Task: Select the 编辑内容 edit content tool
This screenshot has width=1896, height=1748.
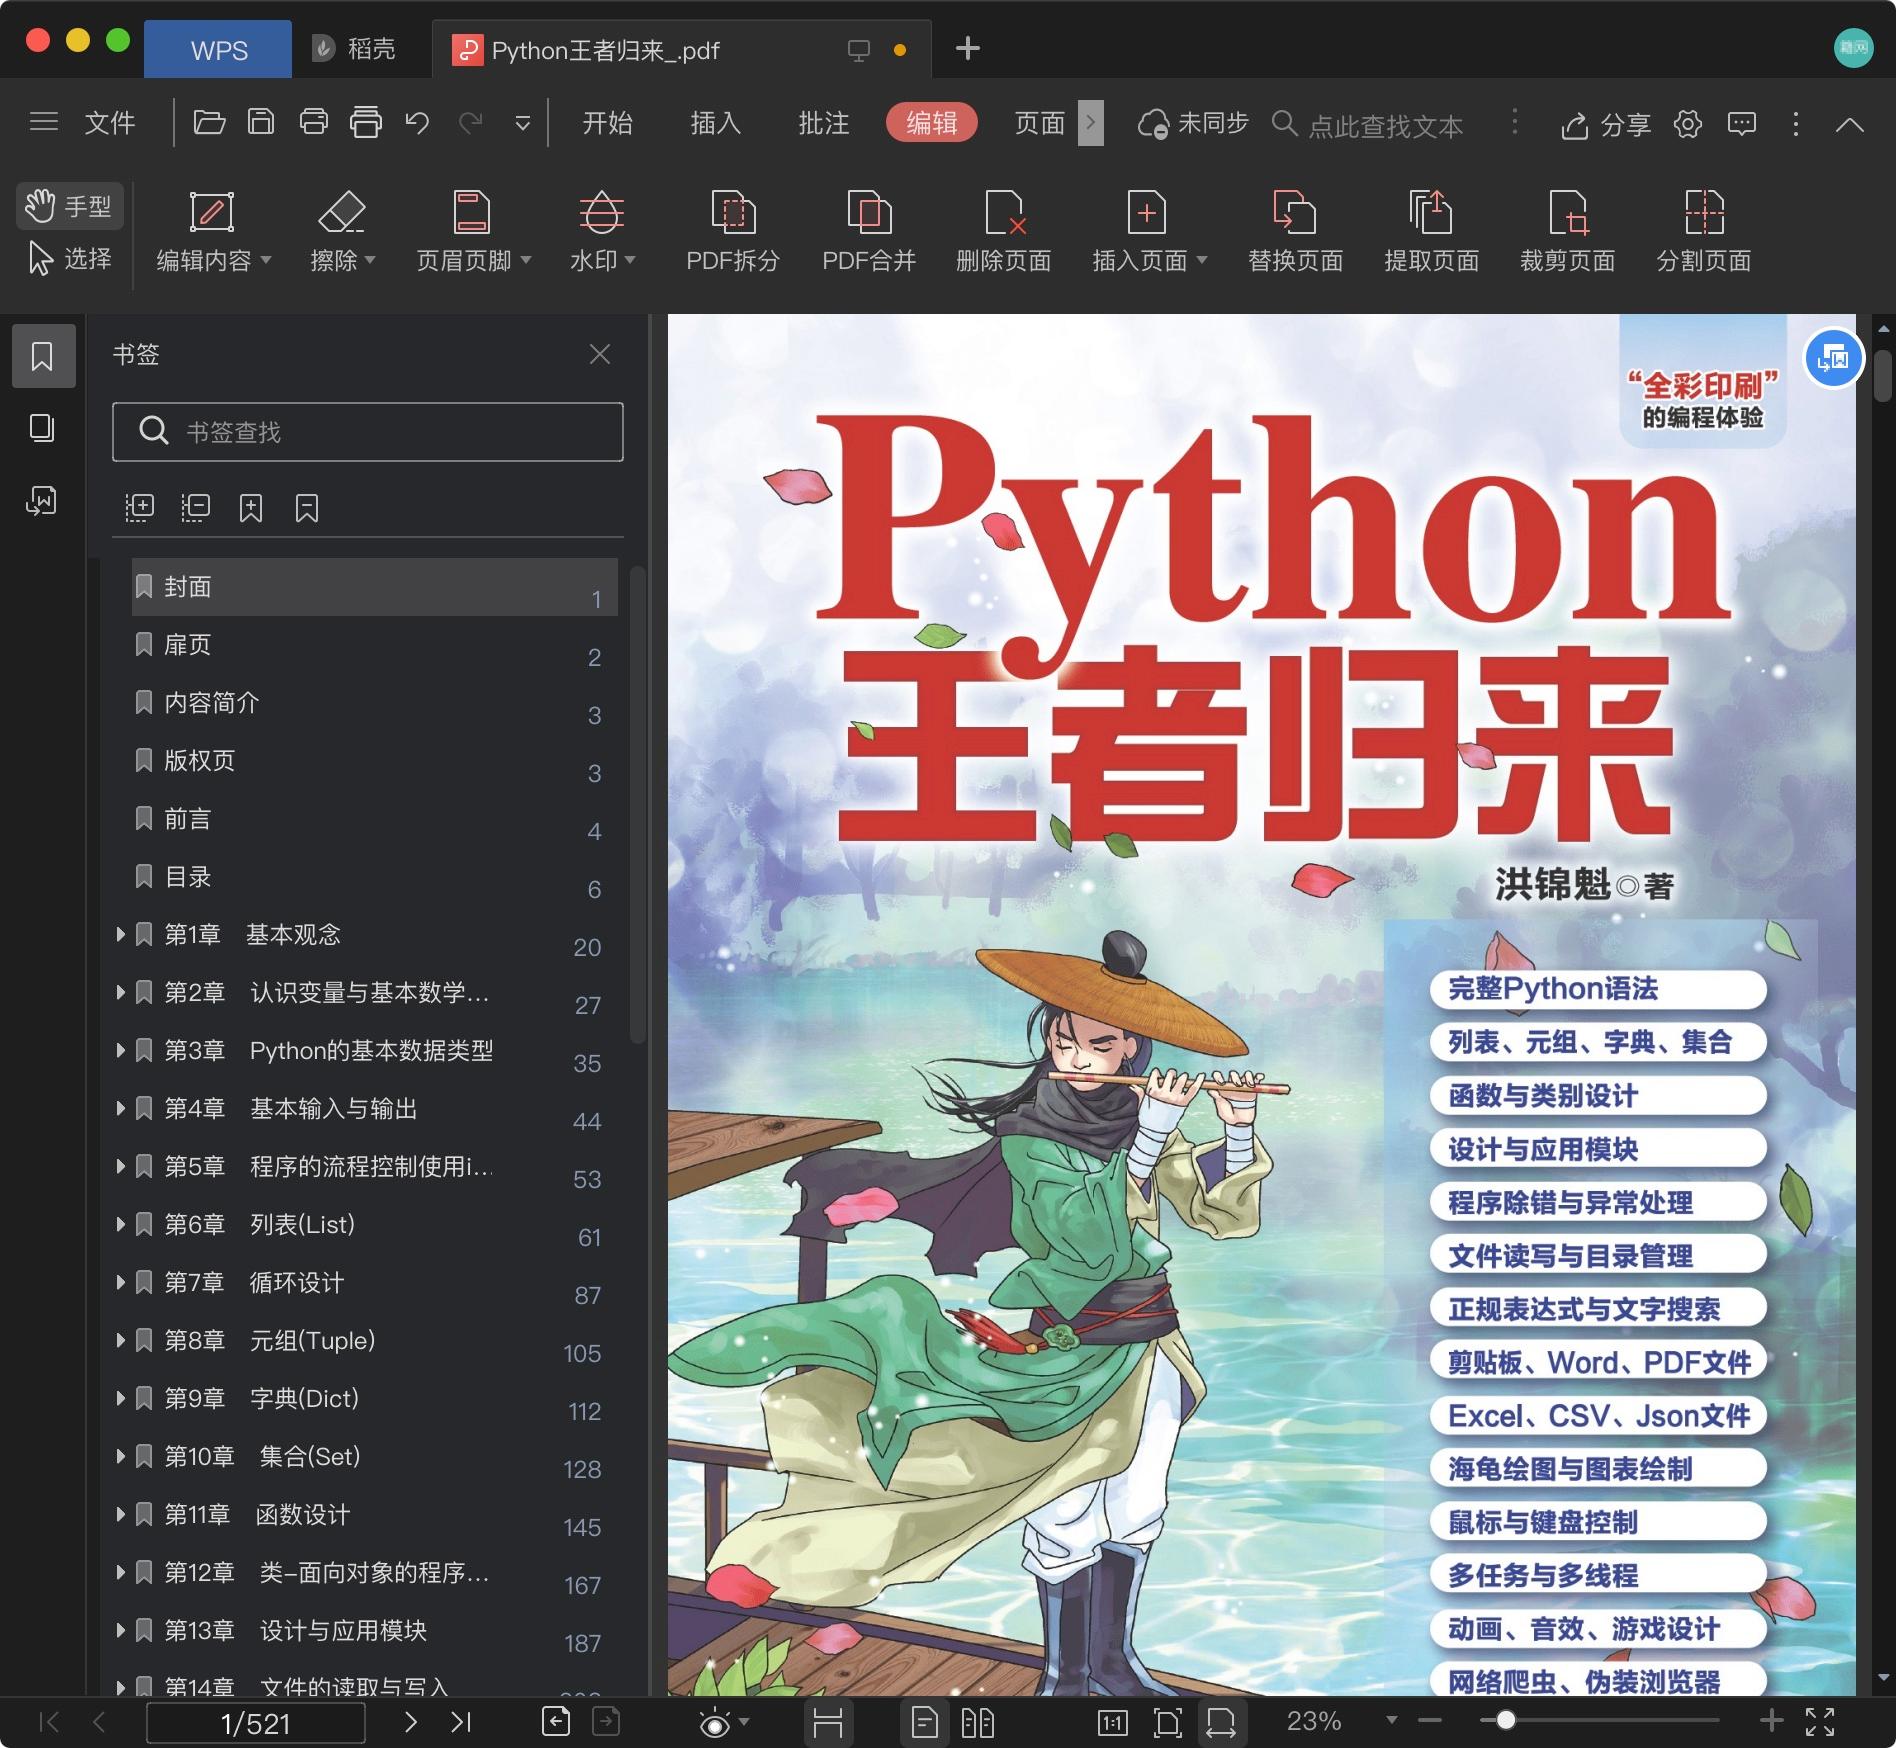Action: (212, 232)
